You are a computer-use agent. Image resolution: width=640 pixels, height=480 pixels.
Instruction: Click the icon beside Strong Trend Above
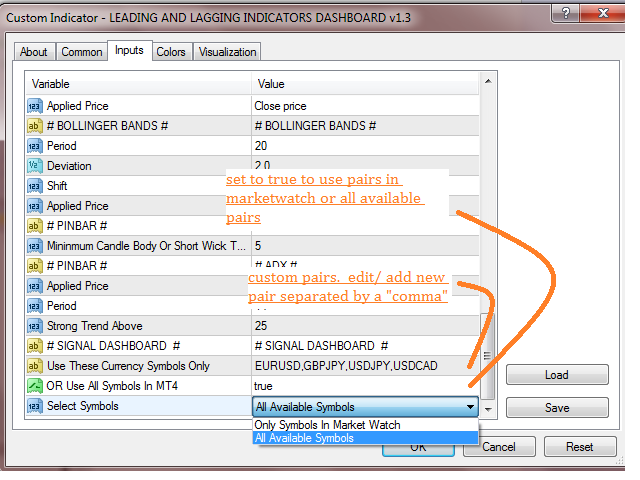click(34, 326)
